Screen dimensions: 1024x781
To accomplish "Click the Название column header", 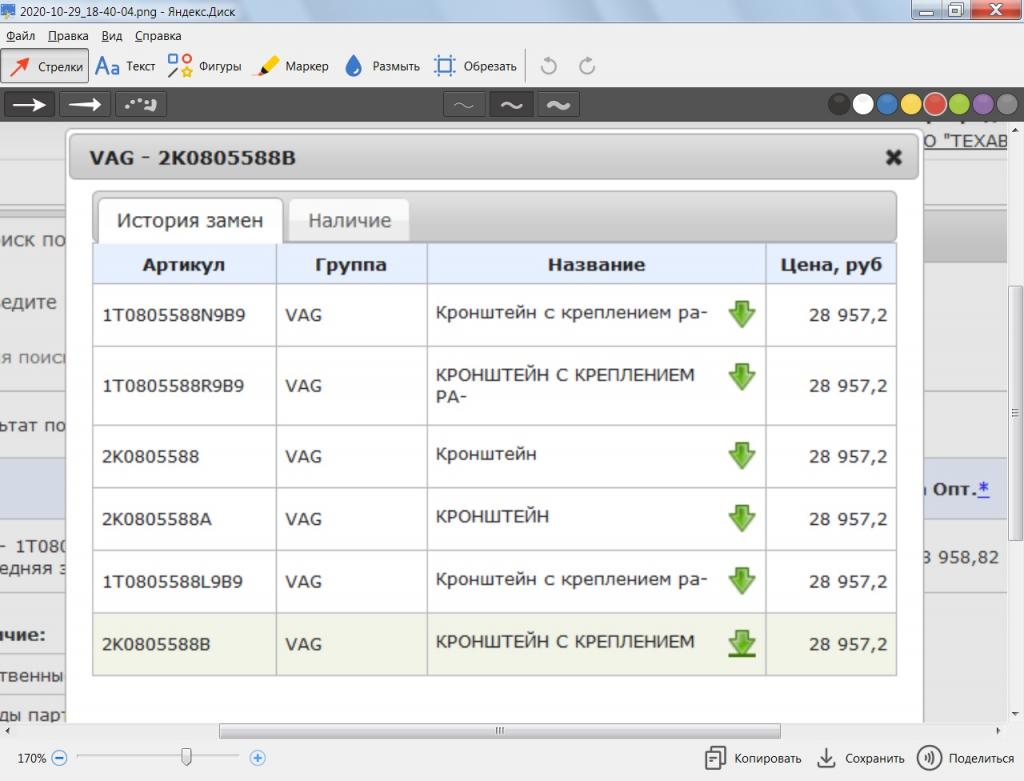I will (x=596, y=264).
